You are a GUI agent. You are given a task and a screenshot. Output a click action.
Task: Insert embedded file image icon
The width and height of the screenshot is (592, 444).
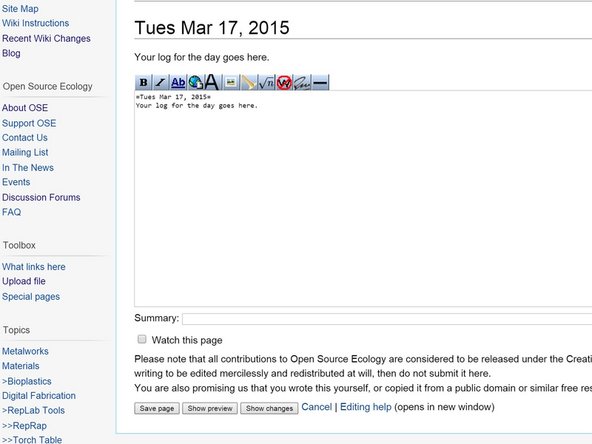pos(230,82)
